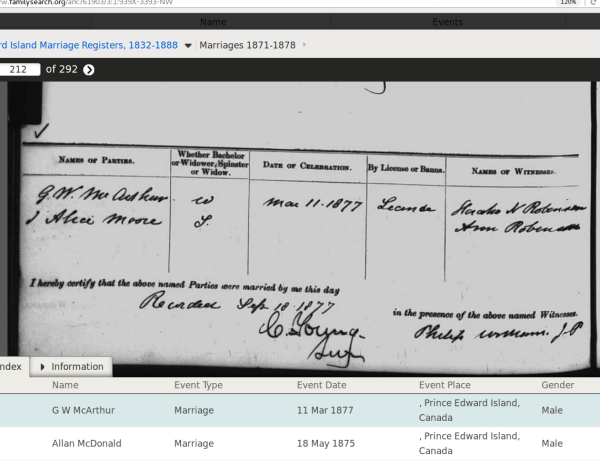The height and width of the screenshot is (463, 600).
Task: Click the Event Place column header
Action: 445,385
